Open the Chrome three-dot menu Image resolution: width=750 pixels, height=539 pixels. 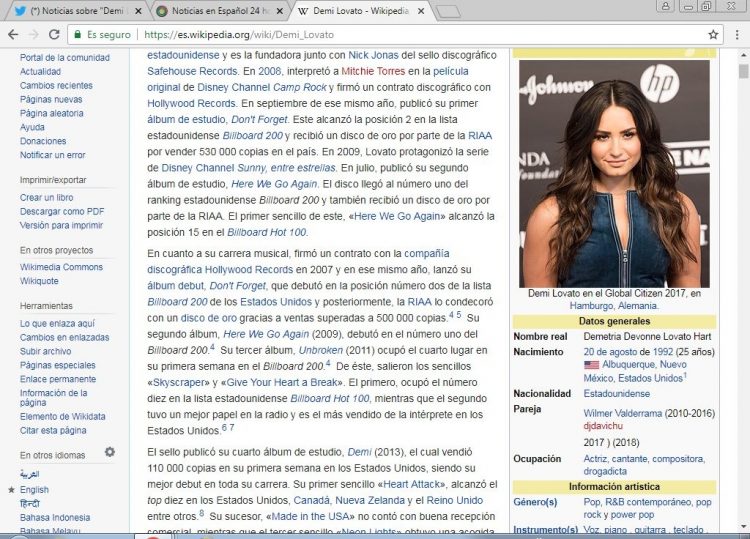coord(737,34)
